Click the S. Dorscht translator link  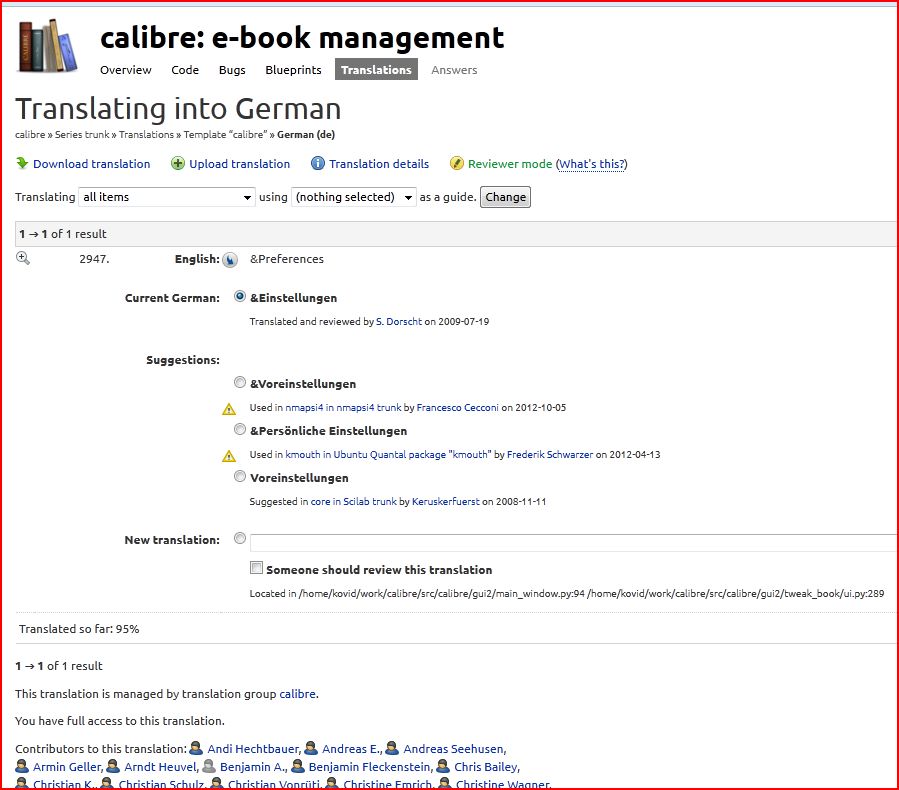point(398,322)
